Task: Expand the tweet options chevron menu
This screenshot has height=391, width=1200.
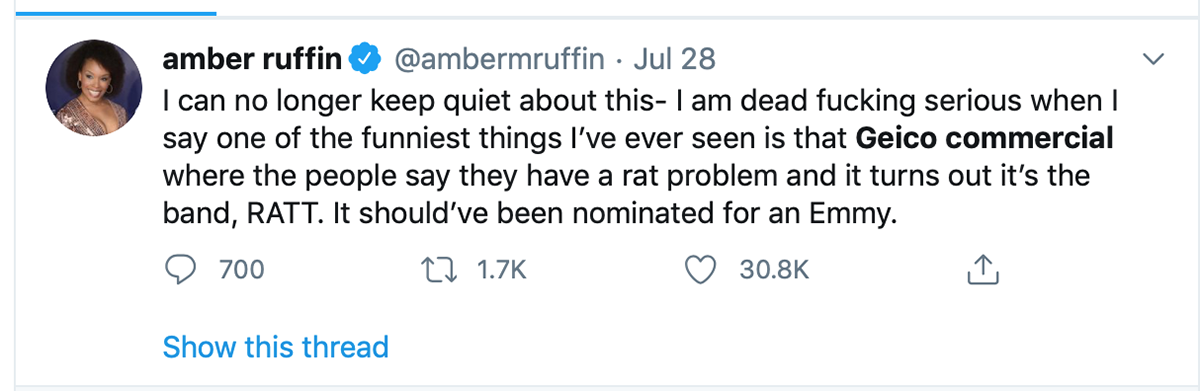Action: (1153, 61)
